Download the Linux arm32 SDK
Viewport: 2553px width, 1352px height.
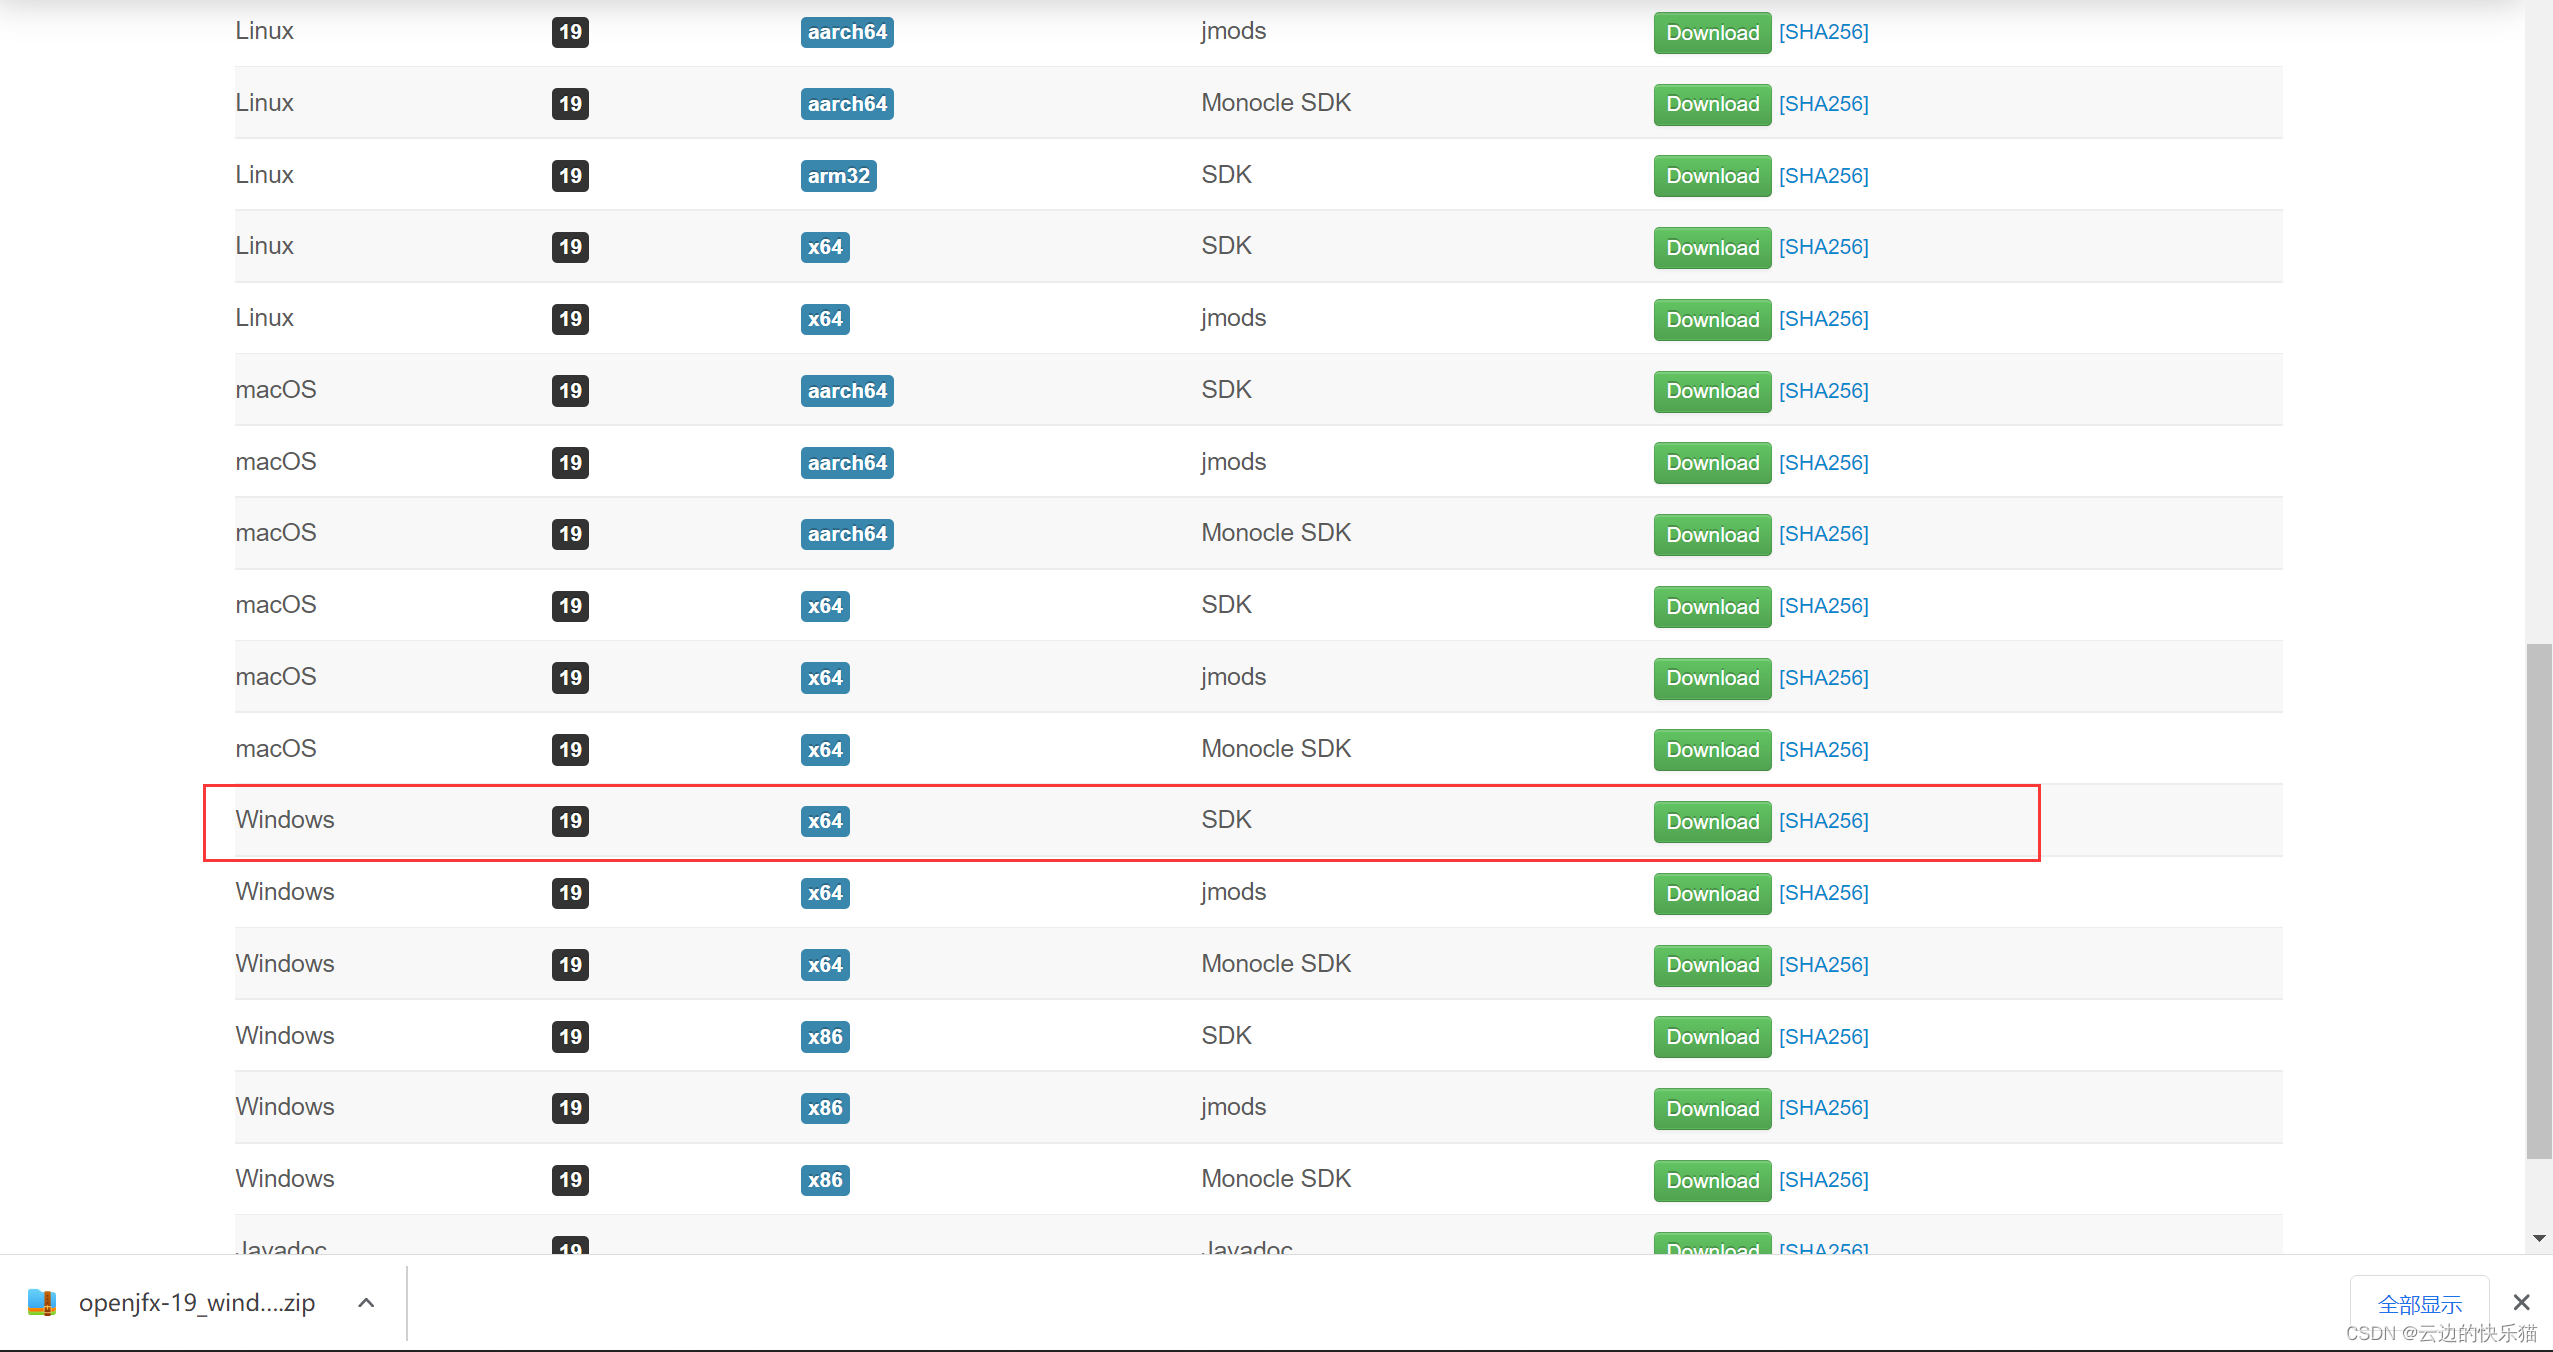(x=1711, y=176)
